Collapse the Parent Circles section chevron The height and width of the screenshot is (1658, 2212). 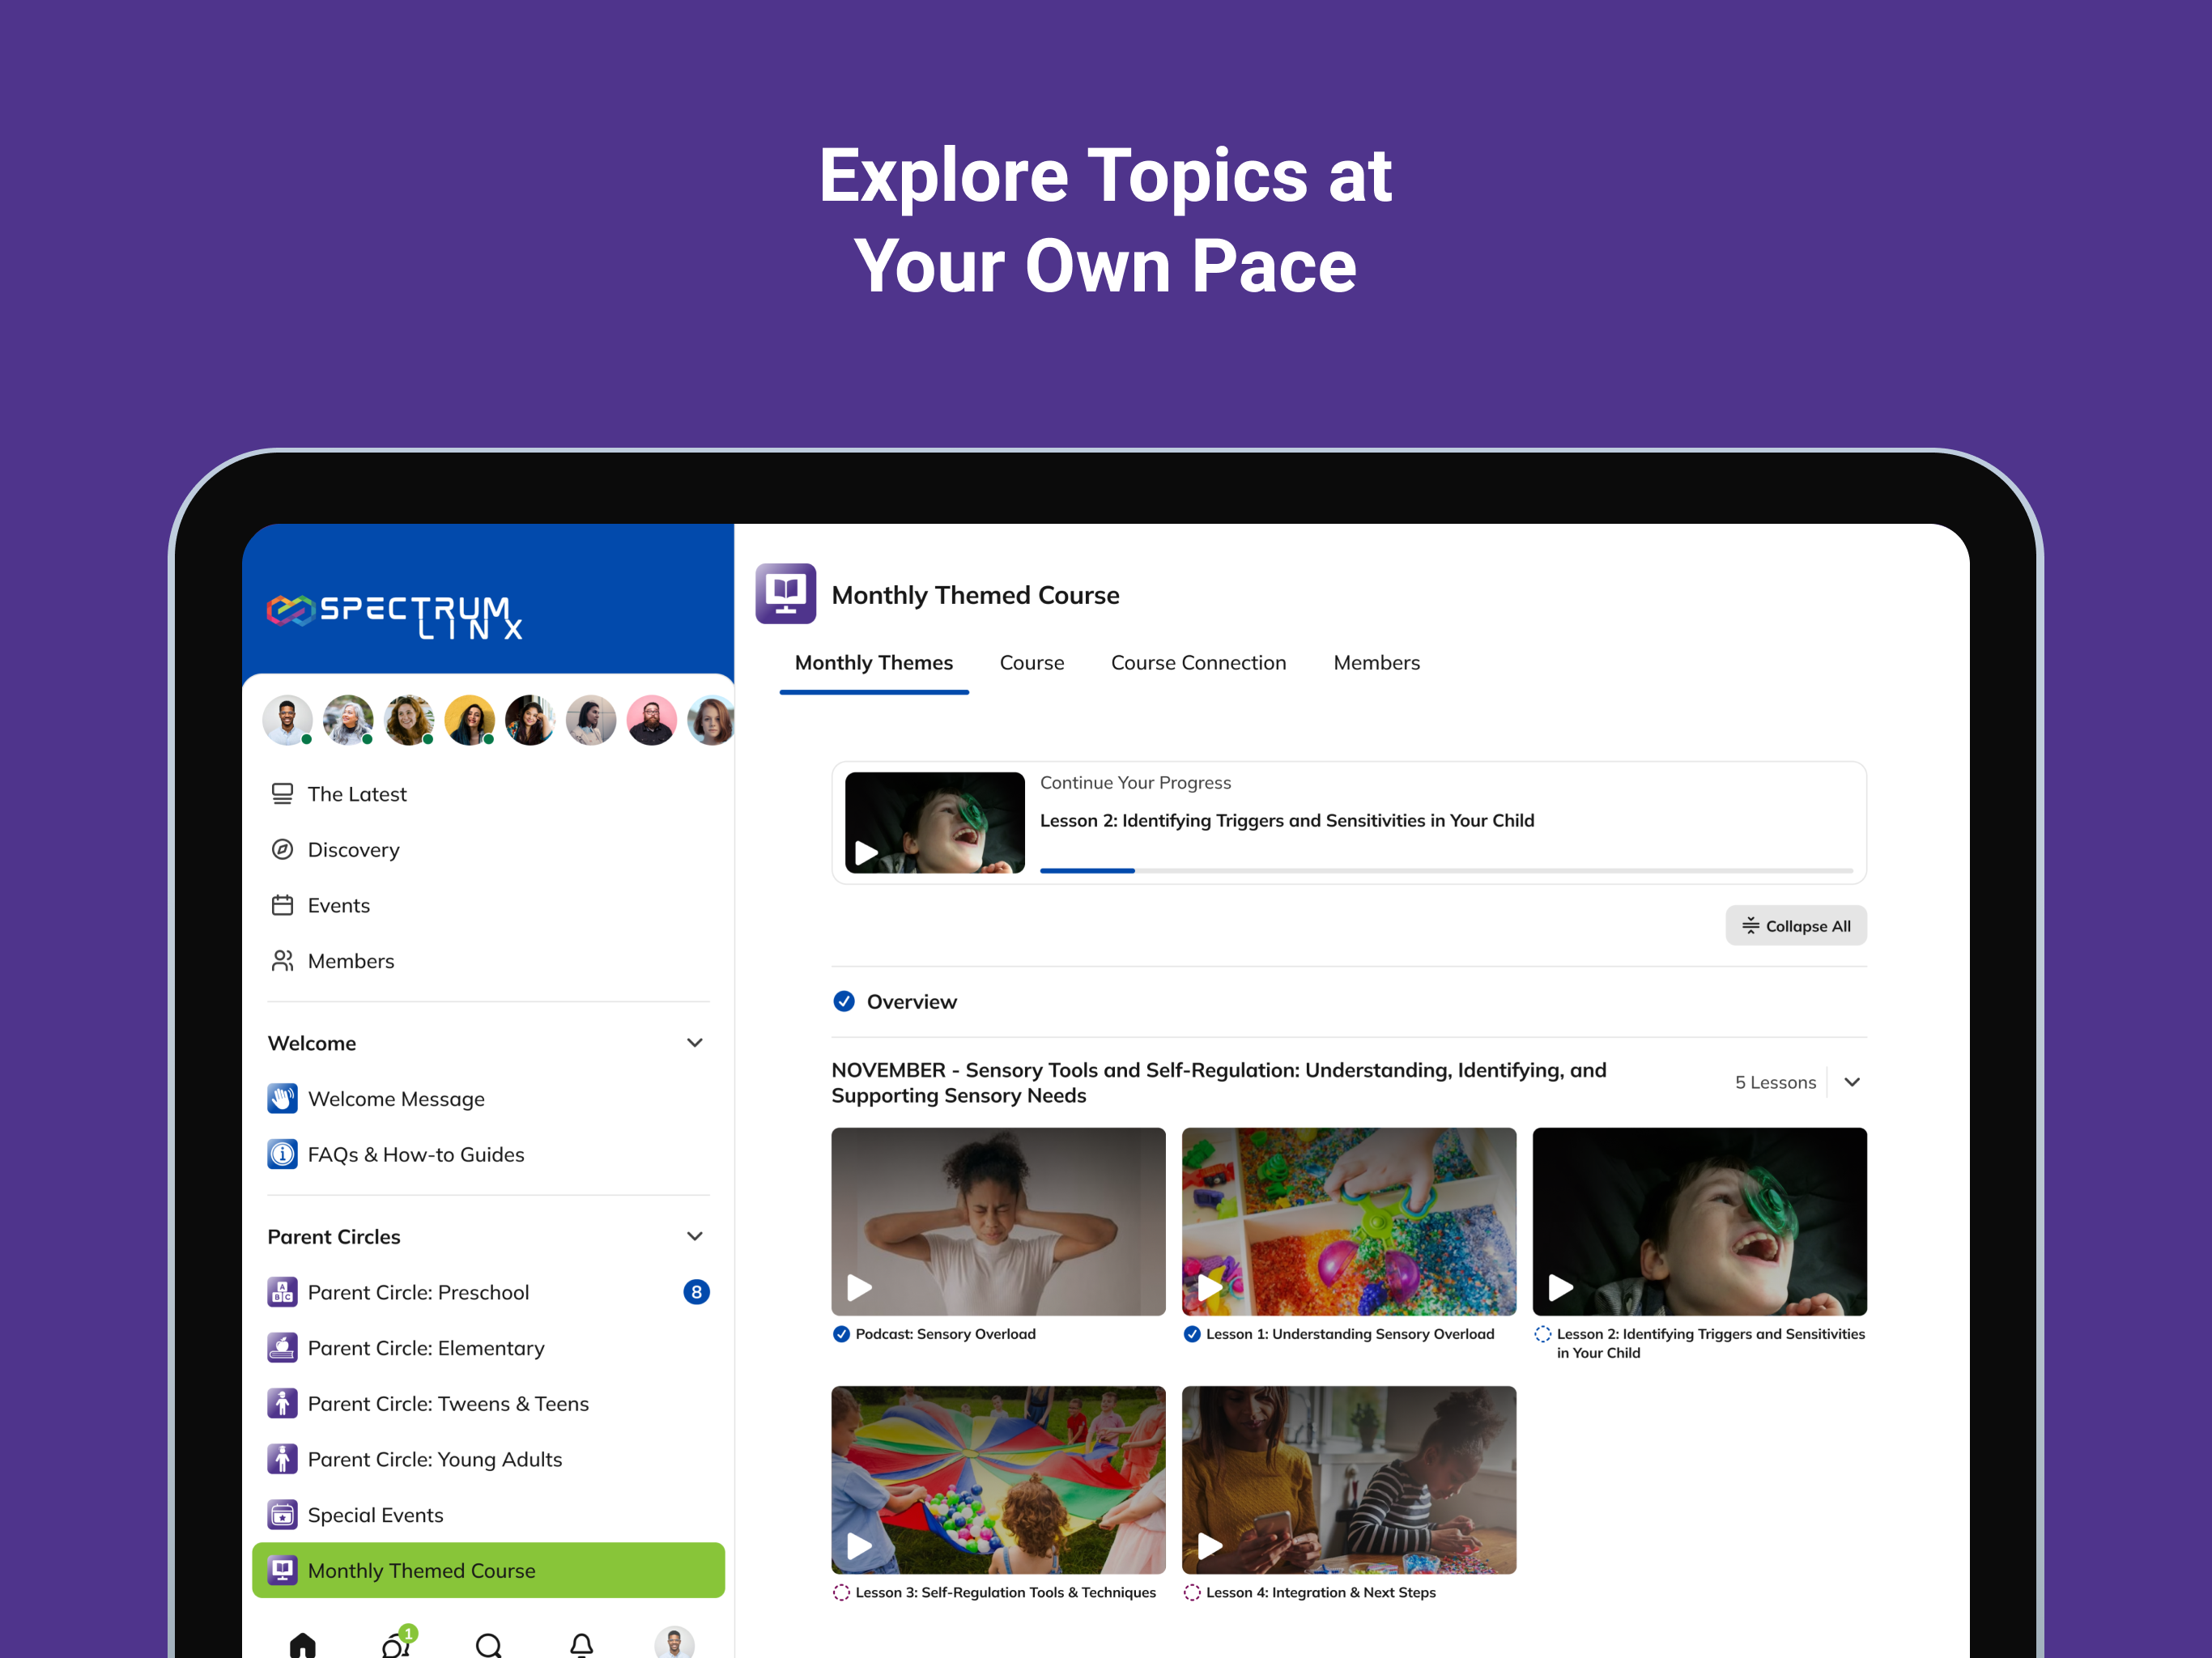pyautogui.click(x=695, y=1236)
